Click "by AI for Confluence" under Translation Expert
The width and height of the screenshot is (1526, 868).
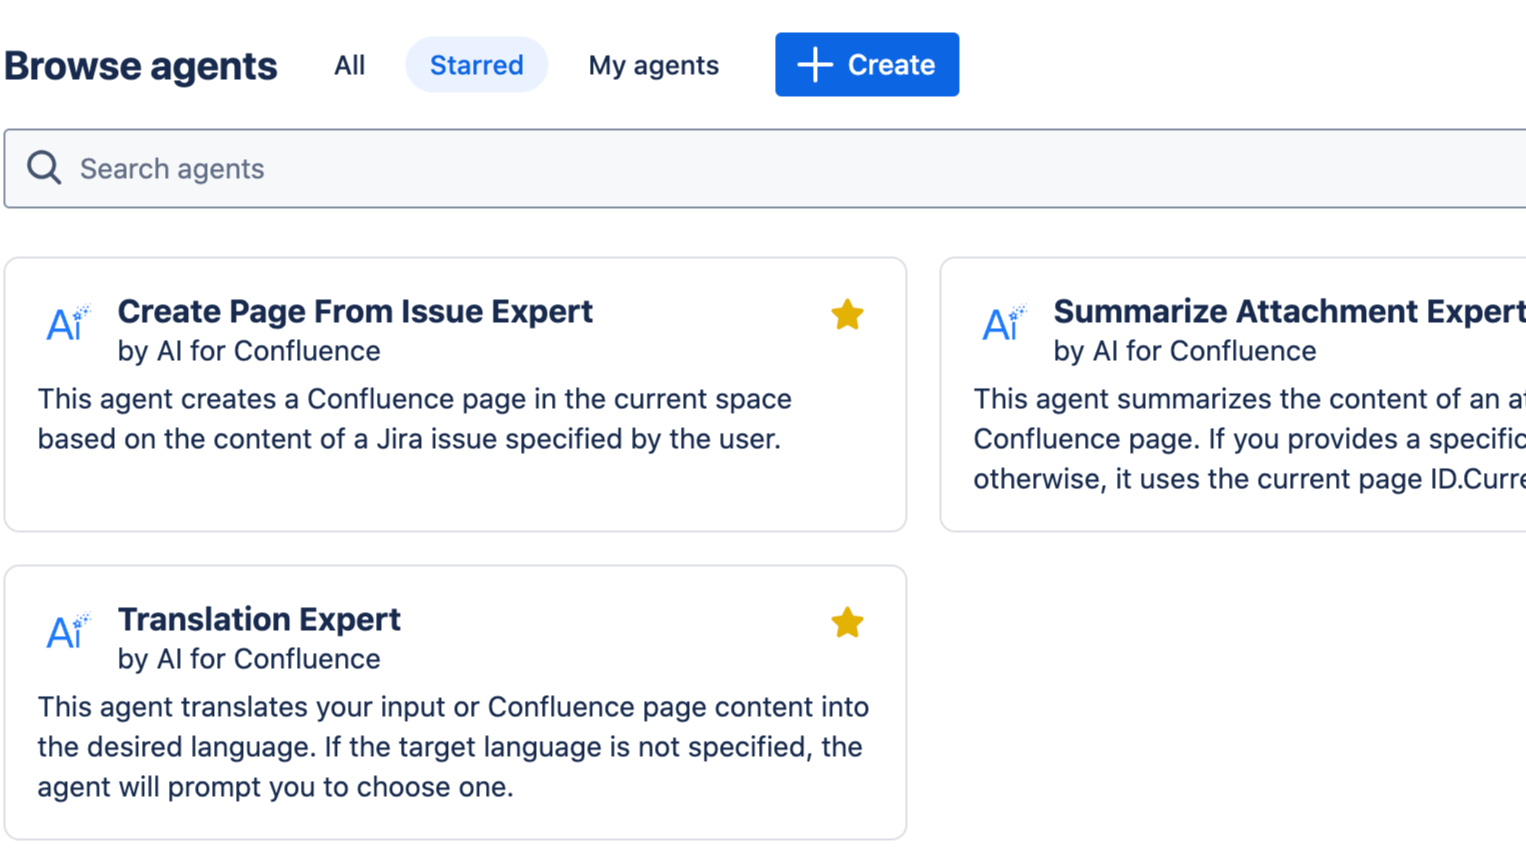pyautogui.click(x=249, y=659)
